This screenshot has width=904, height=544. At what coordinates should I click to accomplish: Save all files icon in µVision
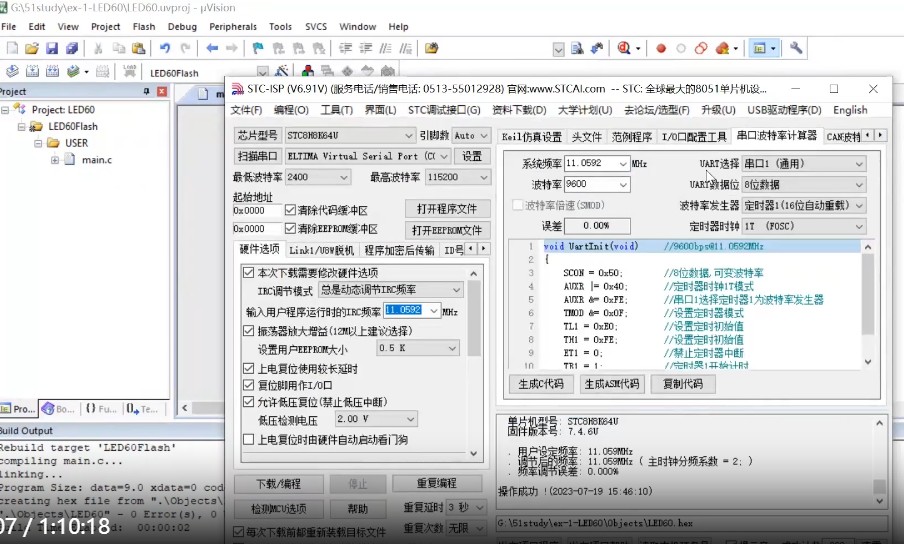point(71,48)
